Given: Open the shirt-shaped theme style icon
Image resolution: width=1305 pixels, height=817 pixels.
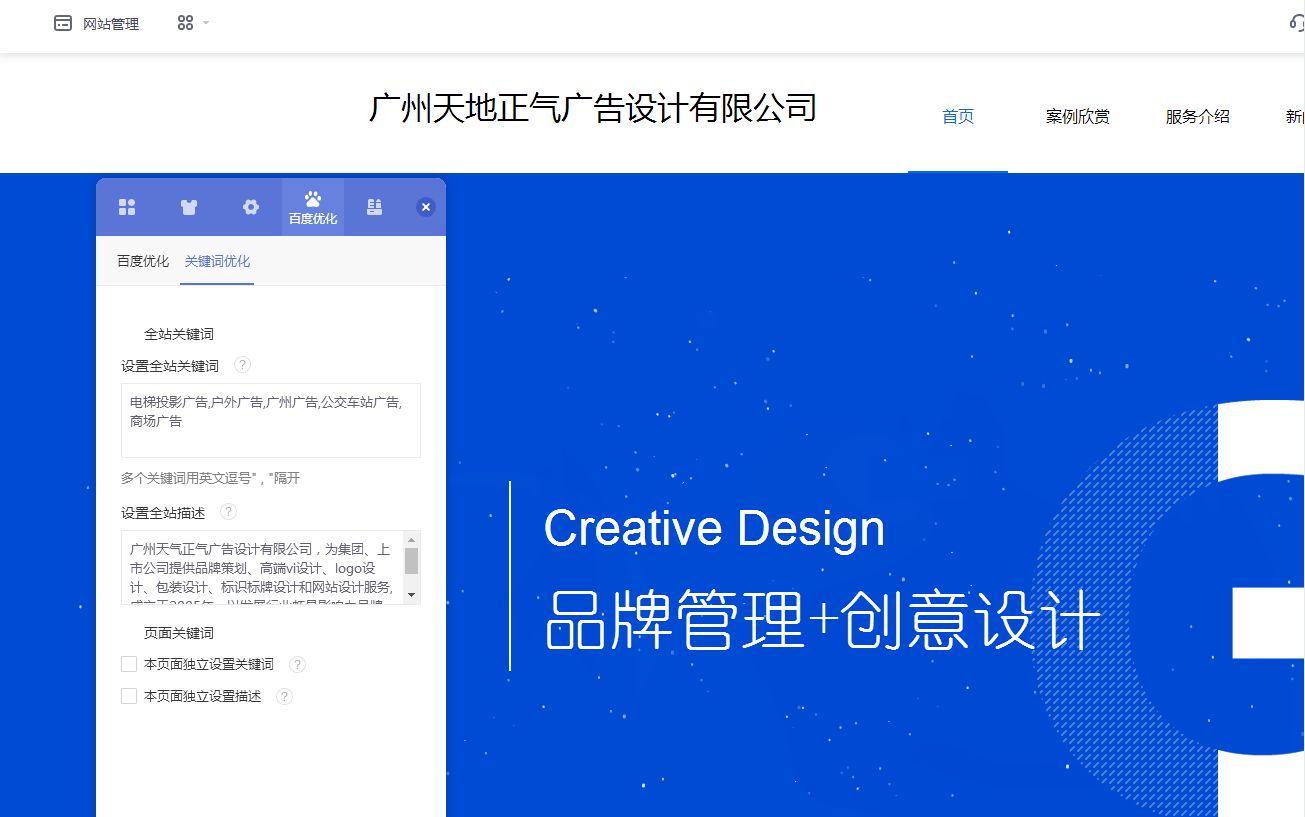Looking at the screenshot, I should click(189, 207).
